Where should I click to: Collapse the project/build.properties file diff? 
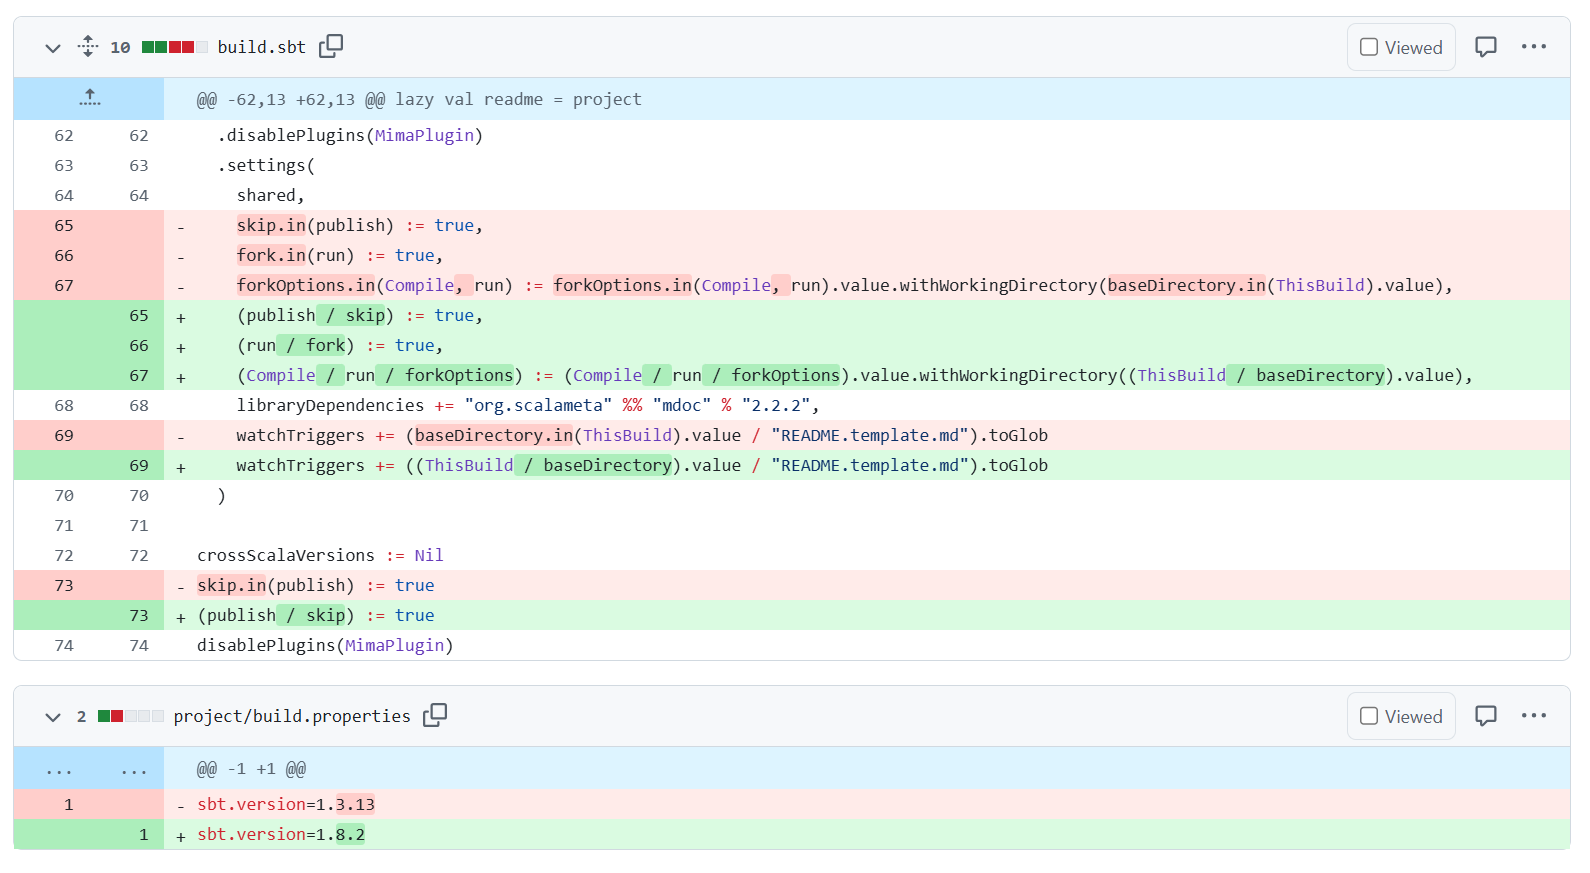coord(53,716)
